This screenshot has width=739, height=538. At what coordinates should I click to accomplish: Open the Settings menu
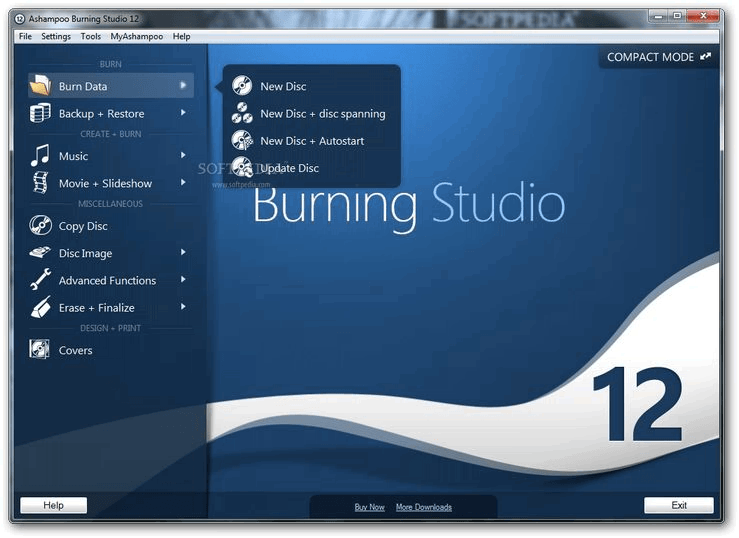pyautogui.click(x=56, y=36)
